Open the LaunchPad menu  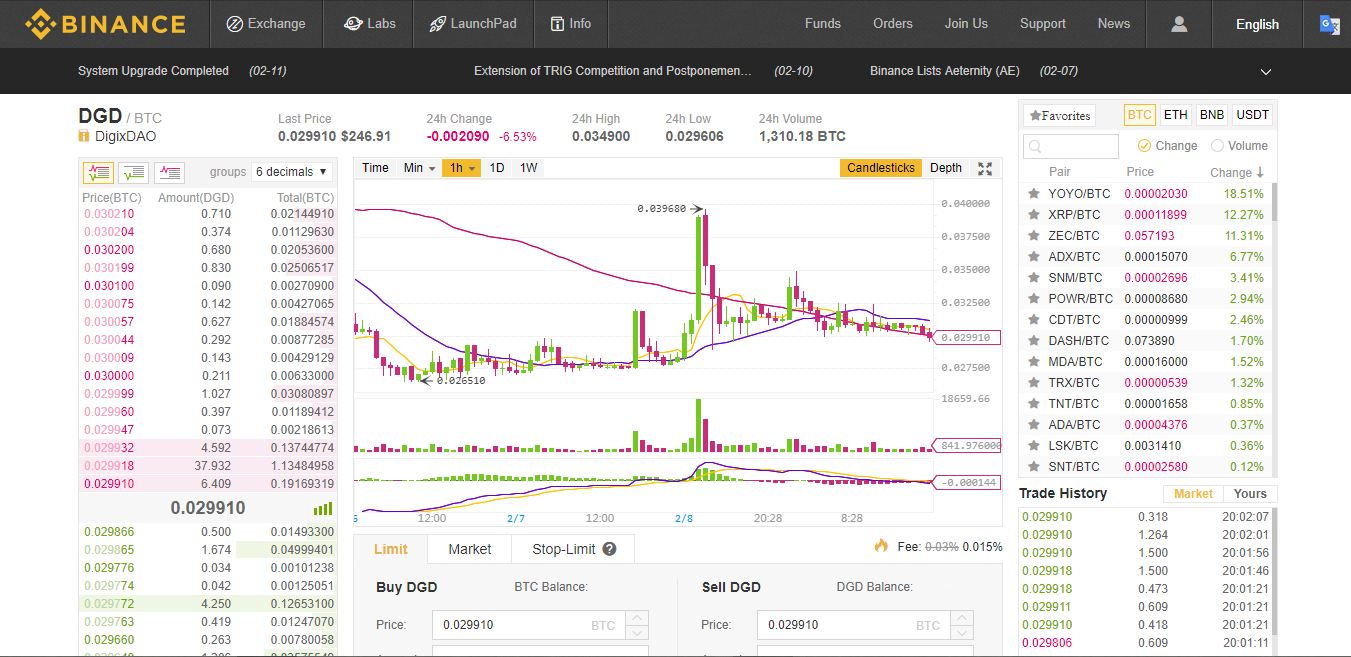tap(473, 24)
